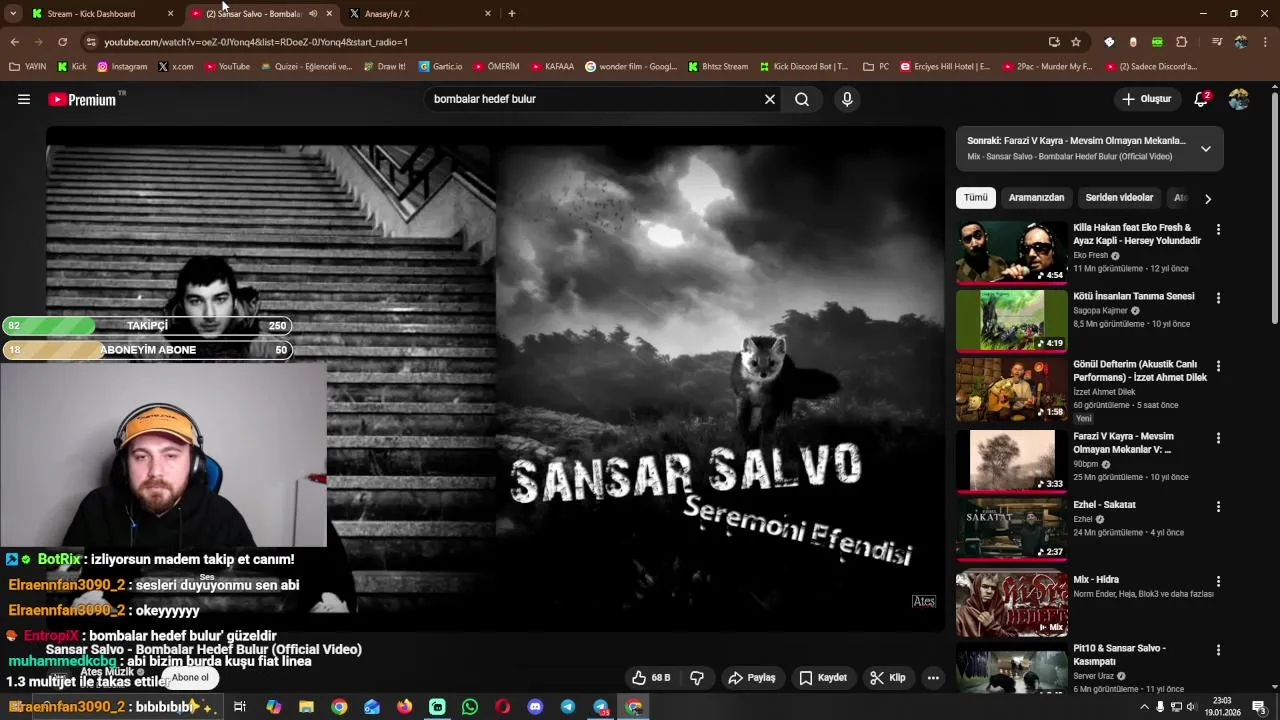Open File Explorer from the taskbar
Viewport: 1280px width, 720px height.
(x=306, y=707)
